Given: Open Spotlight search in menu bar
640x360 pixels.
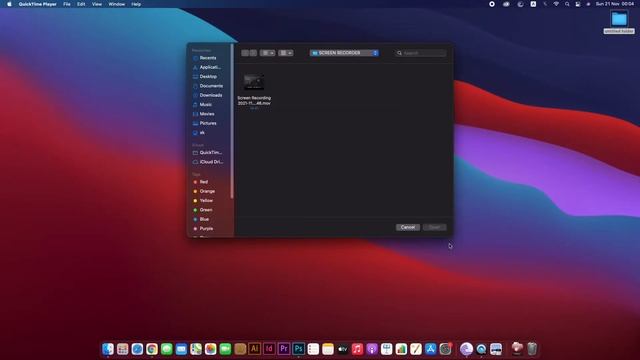Looking at the screenshot, I should point(567,4).
